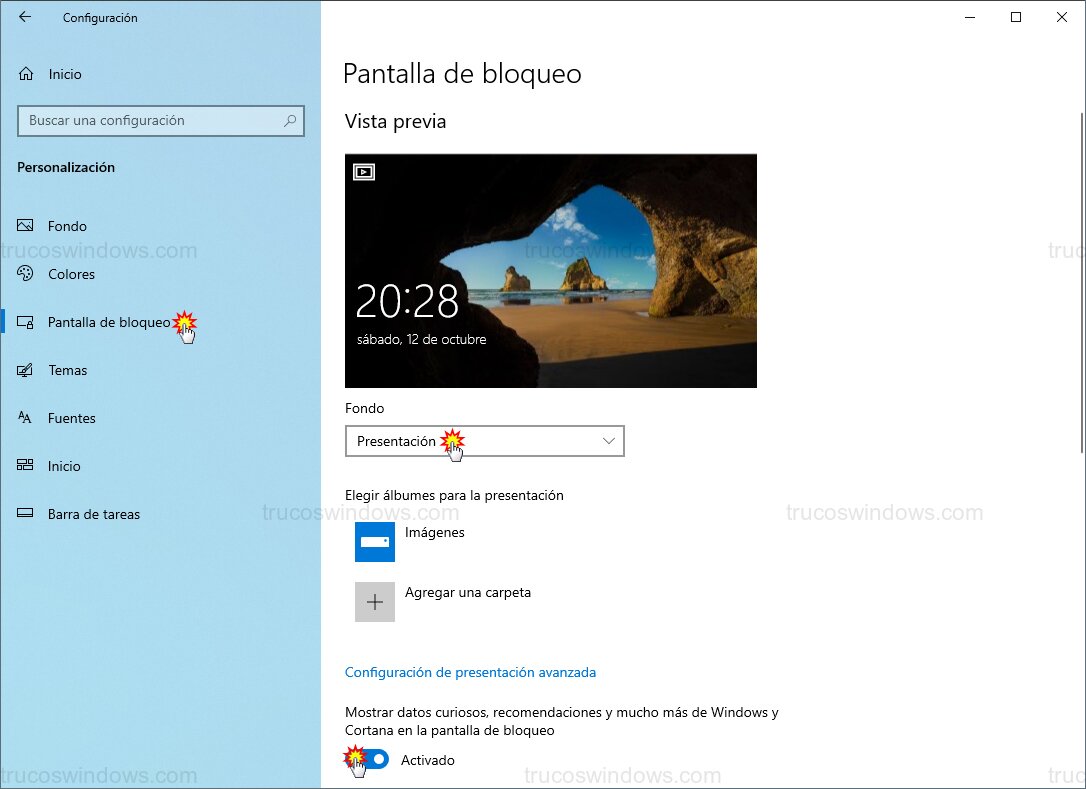1086x789 pixels.
Task: Click inside Buscar una configuración search field
Action: coord(150,121)
